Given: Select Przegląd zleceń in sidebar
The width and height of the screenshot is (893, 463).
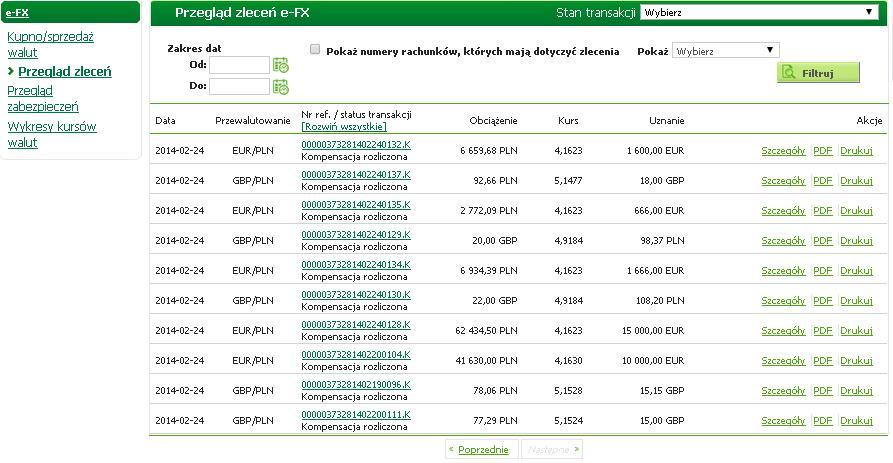Looking at the screenshot, I should click(64, 71).
